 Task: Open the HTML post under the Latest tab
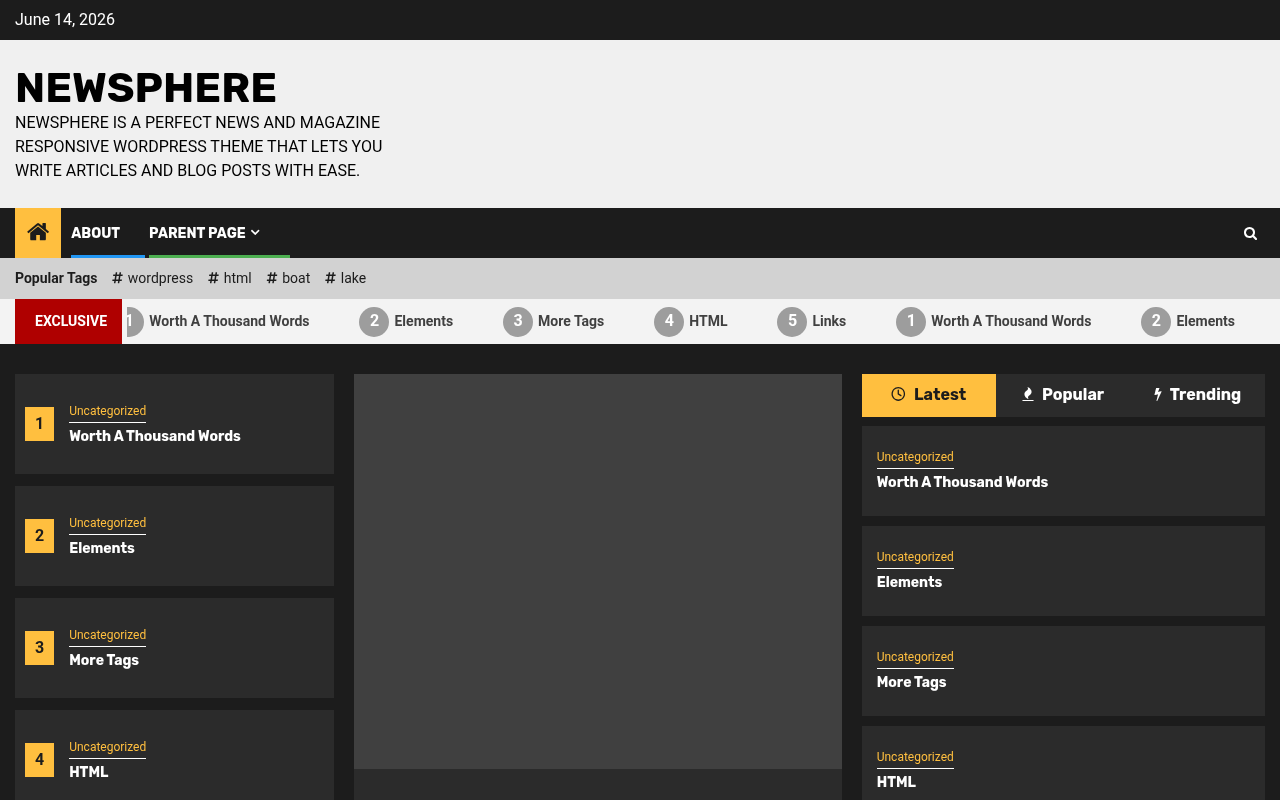pos(897,782)
